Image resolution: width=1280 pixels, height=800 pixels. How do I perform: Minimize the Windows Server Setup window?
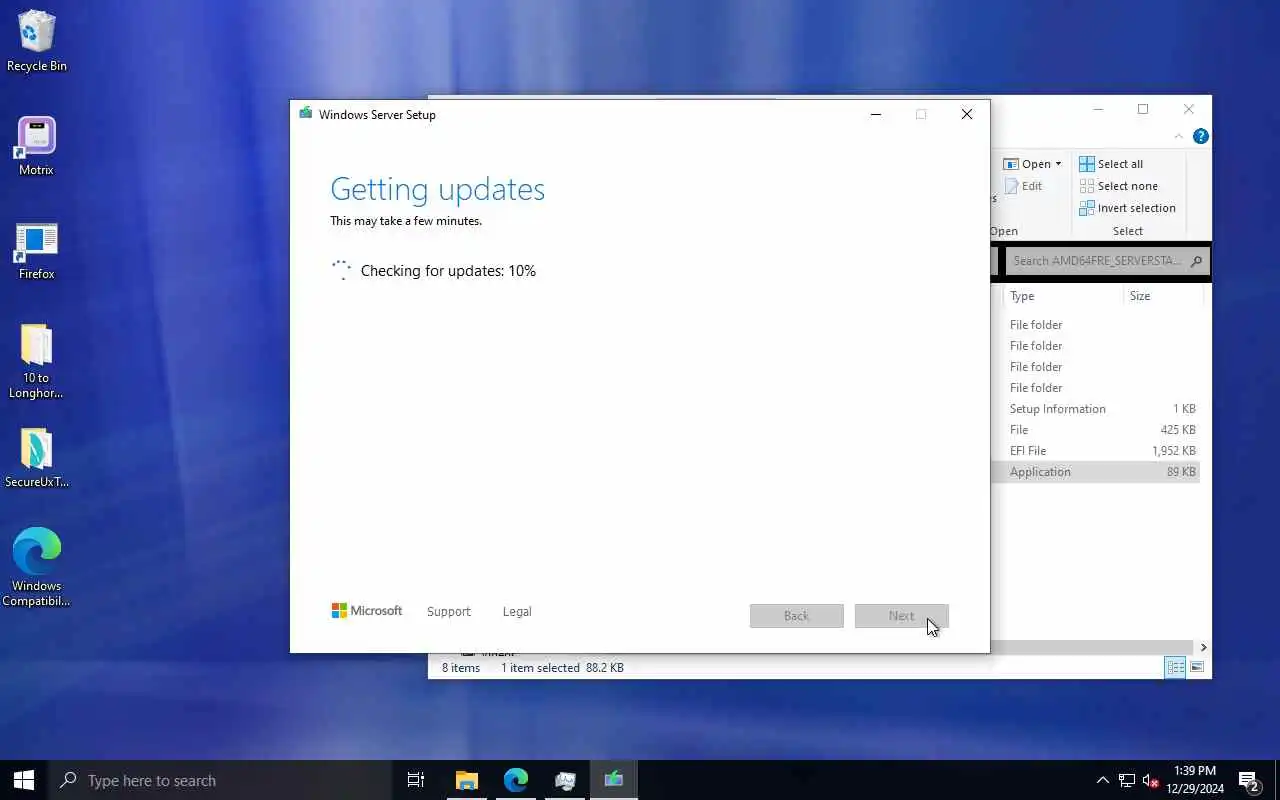876,114
